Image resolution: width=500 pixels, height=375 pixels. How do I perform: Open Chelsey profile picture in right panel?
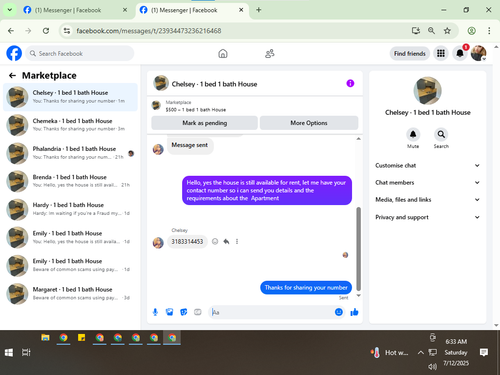tap(427, 91)
